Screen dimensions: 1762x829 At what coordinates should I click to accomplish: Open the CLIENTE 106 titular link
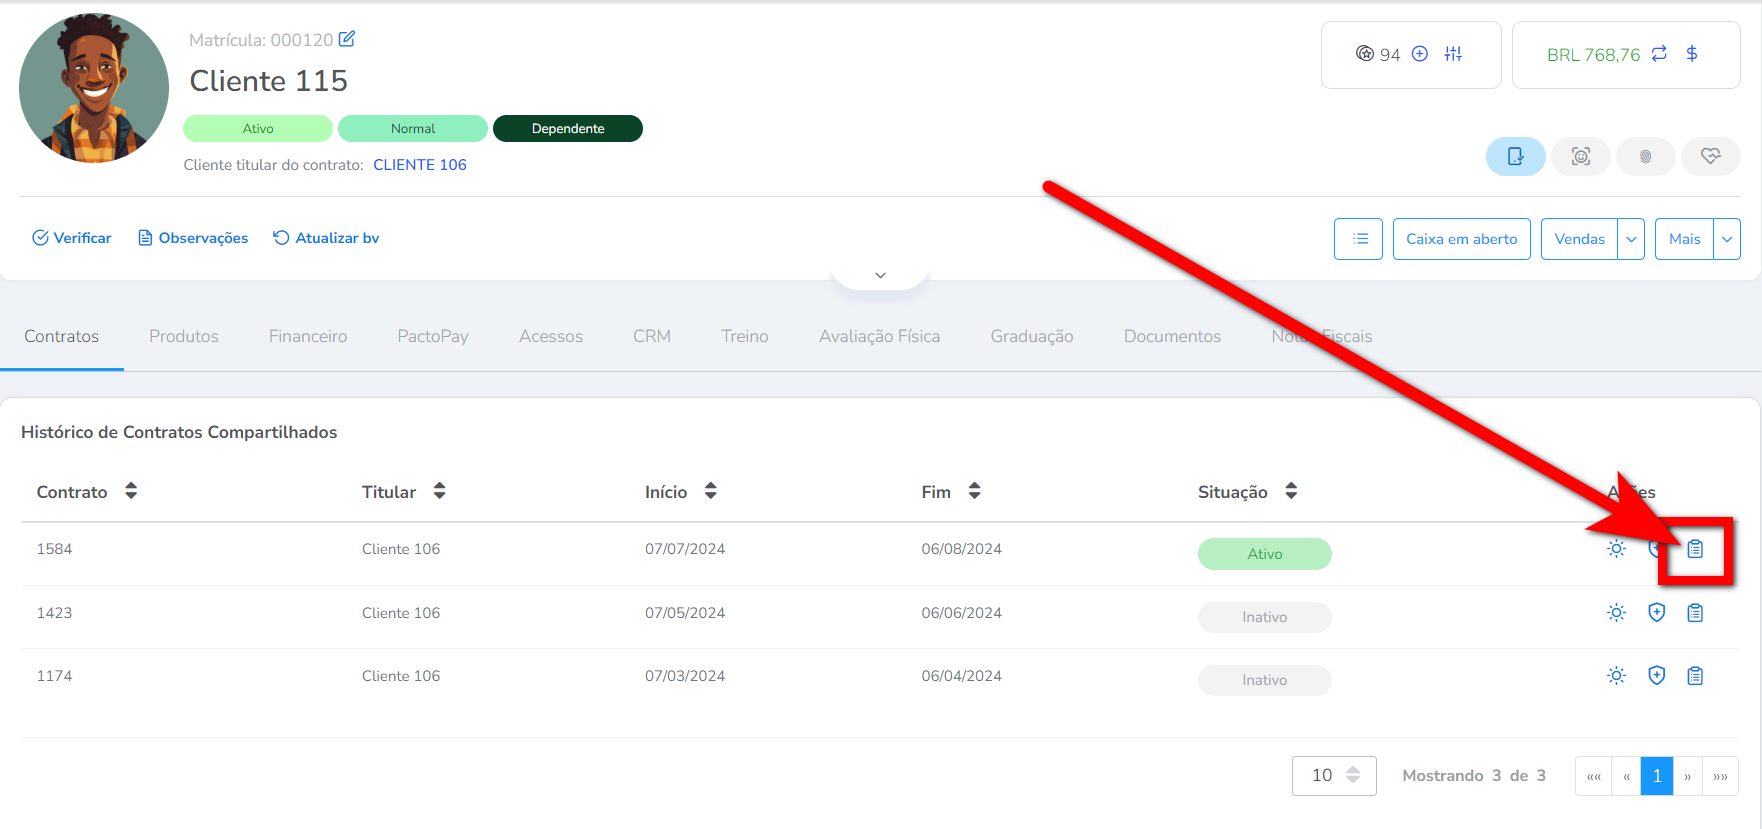(419, 165)
